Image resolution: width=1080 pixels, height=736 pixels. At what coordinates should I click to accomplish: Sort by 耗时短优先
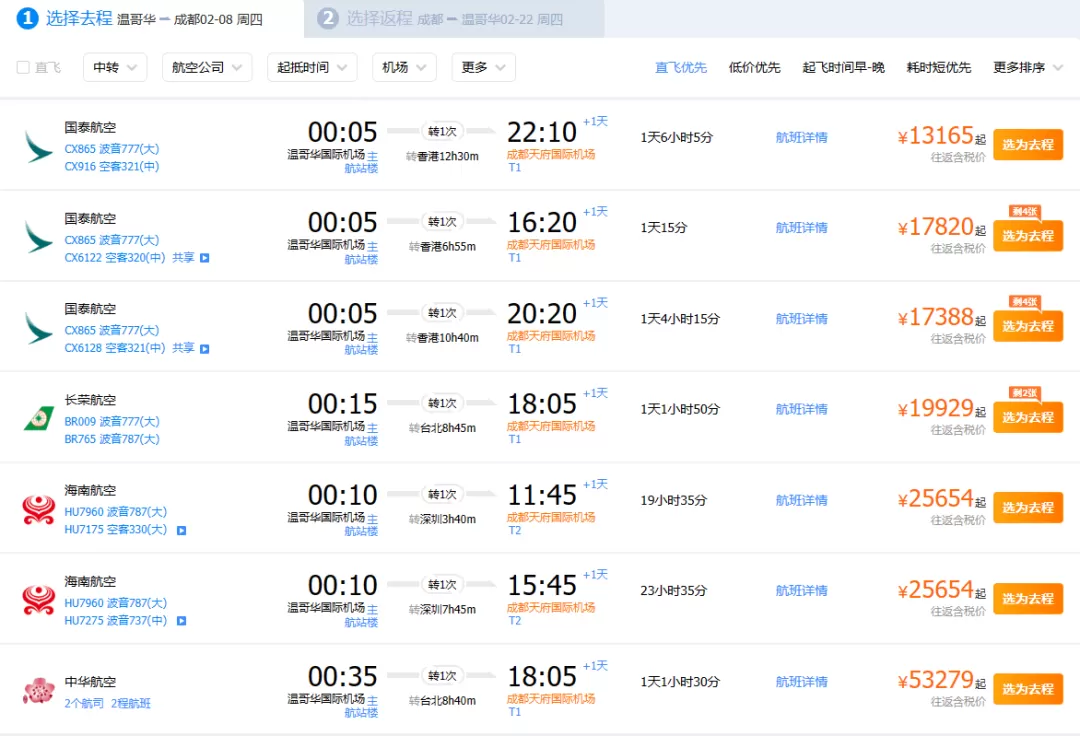pyautogui.click(x=938, y=67)
